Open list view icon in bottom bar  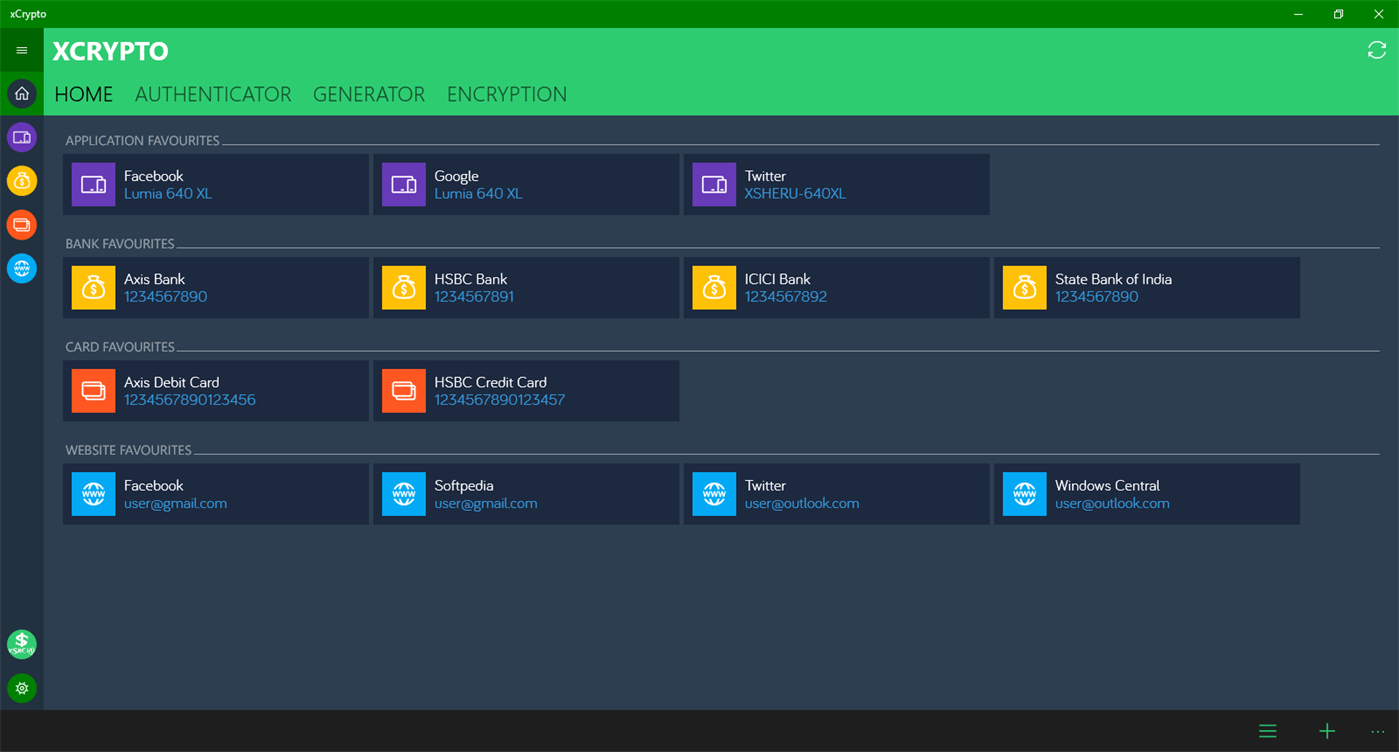[x=1267, y=731]
